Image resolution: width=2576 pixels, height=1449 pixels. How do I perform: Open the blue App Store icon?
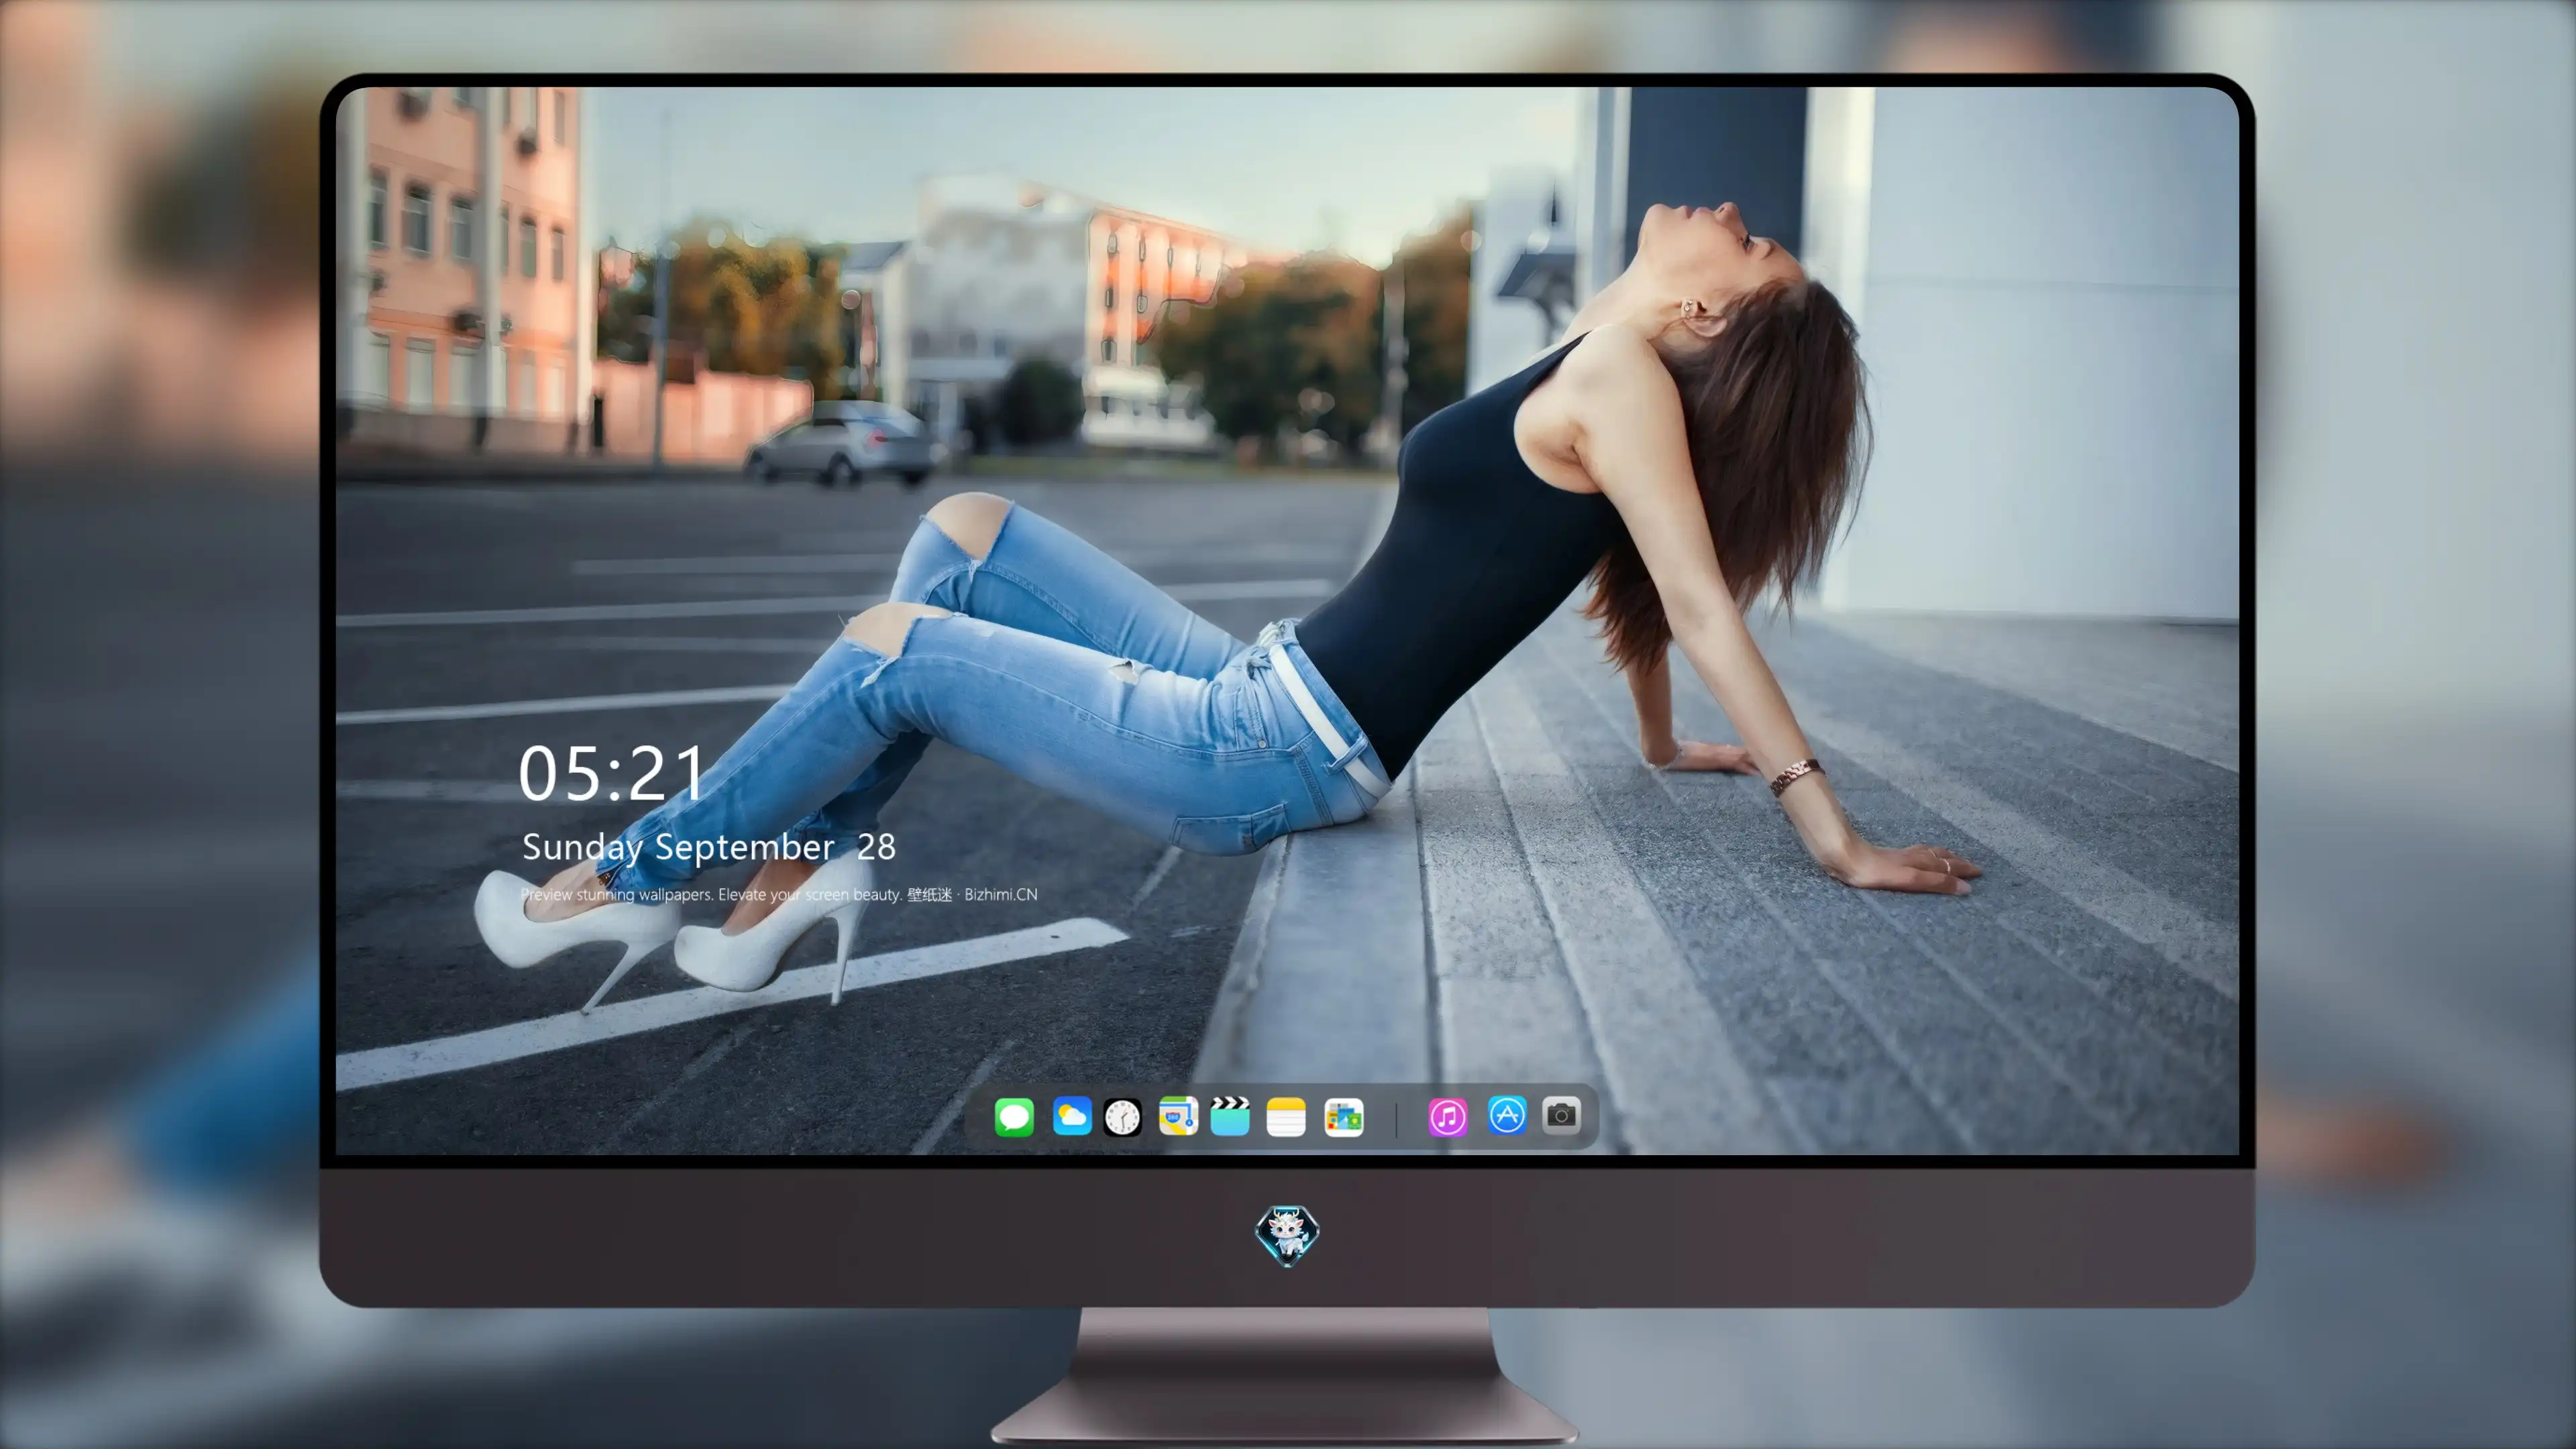pyautogui.click(x=1507, y=1114)
